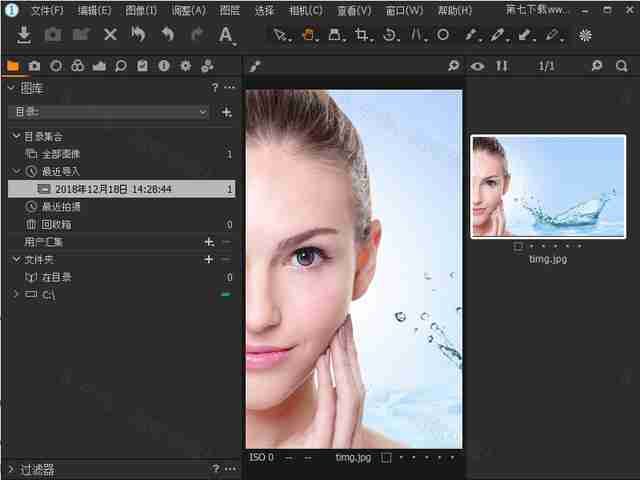This screenshot has width=640, height=480.
Task: Click the undo arrow icon in toolbar
Action: [169, 35]
